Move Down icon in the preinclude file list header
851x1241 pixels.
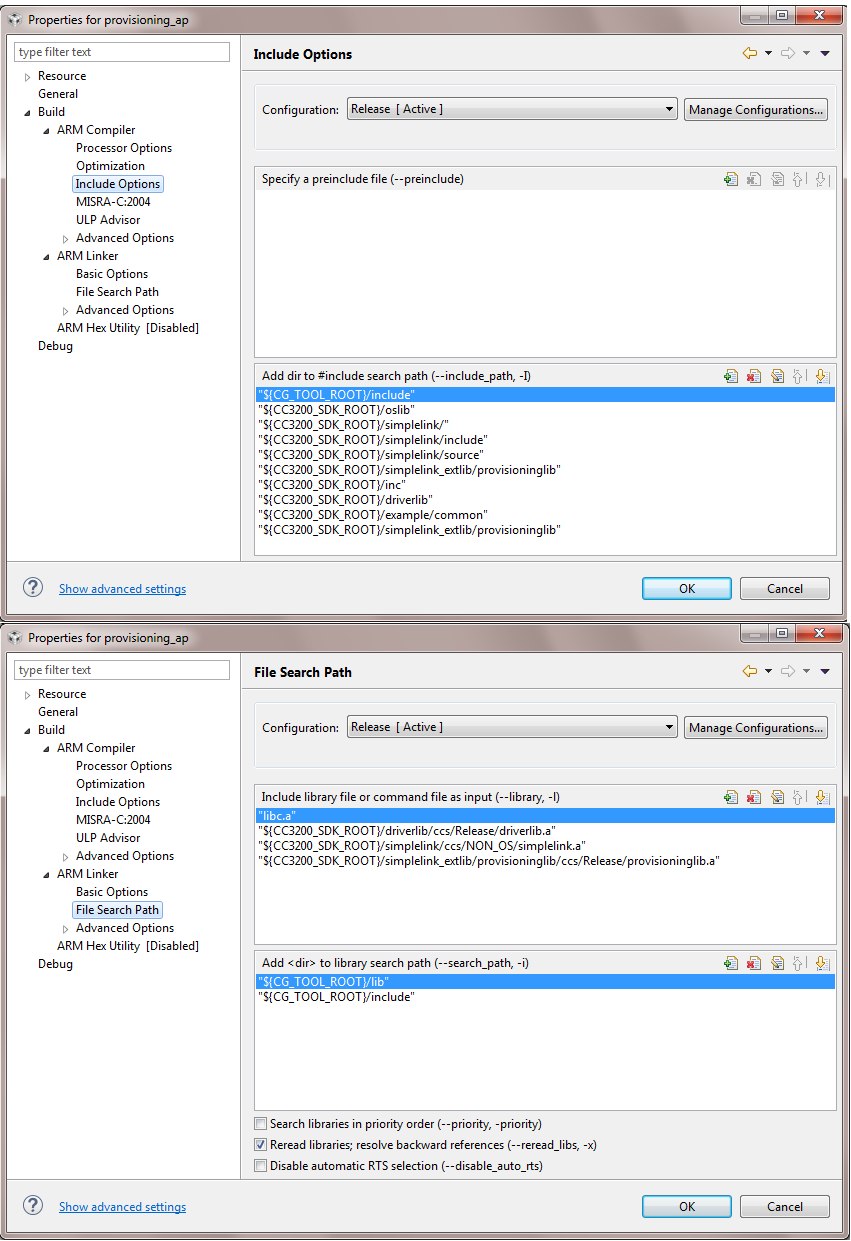[x=822, y=180]
